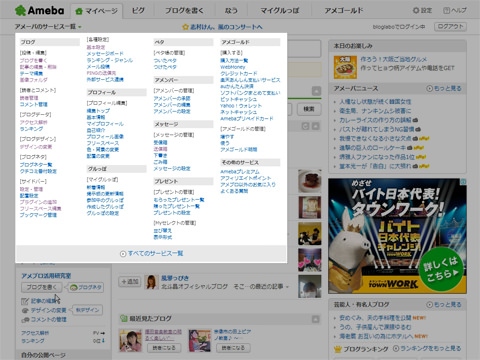Select つけたペタ in the service menu

(x=165, y=67)
